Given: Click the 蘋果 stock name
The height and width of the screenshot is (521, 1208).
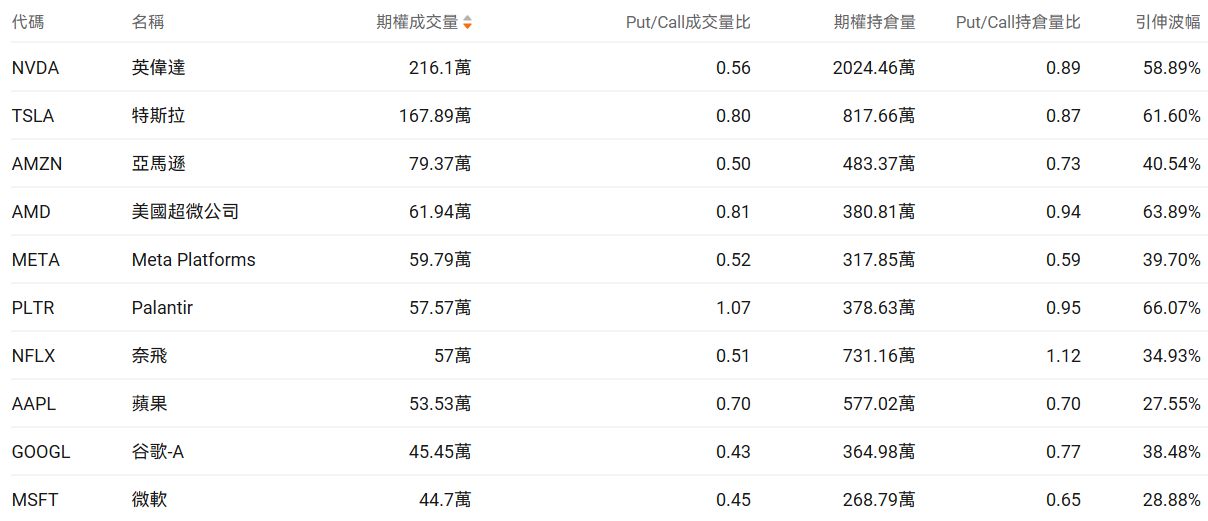Looking at the screenshot, I should point(149,404).
